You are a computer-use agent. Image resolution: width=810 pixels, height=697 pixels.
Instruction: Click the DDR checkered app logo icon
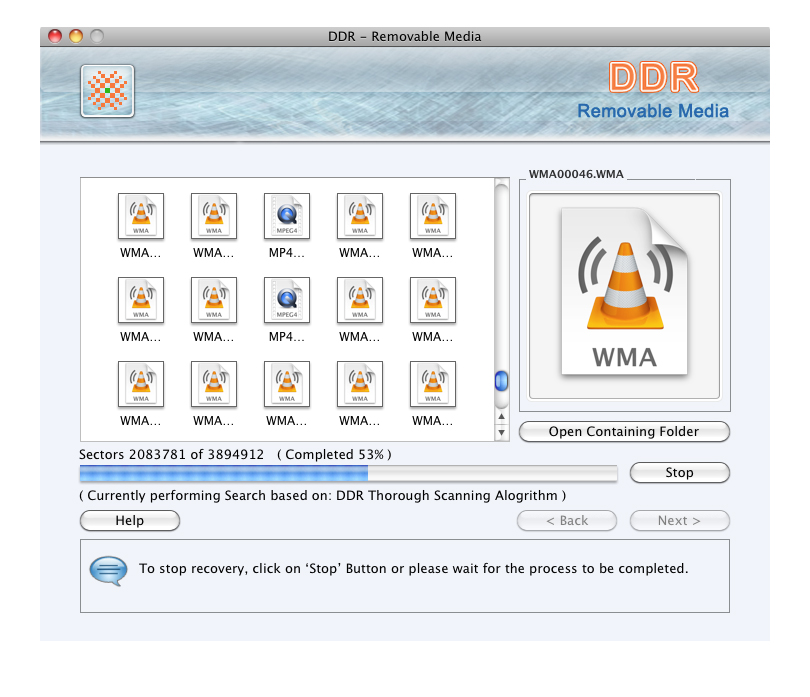(107, 91)
